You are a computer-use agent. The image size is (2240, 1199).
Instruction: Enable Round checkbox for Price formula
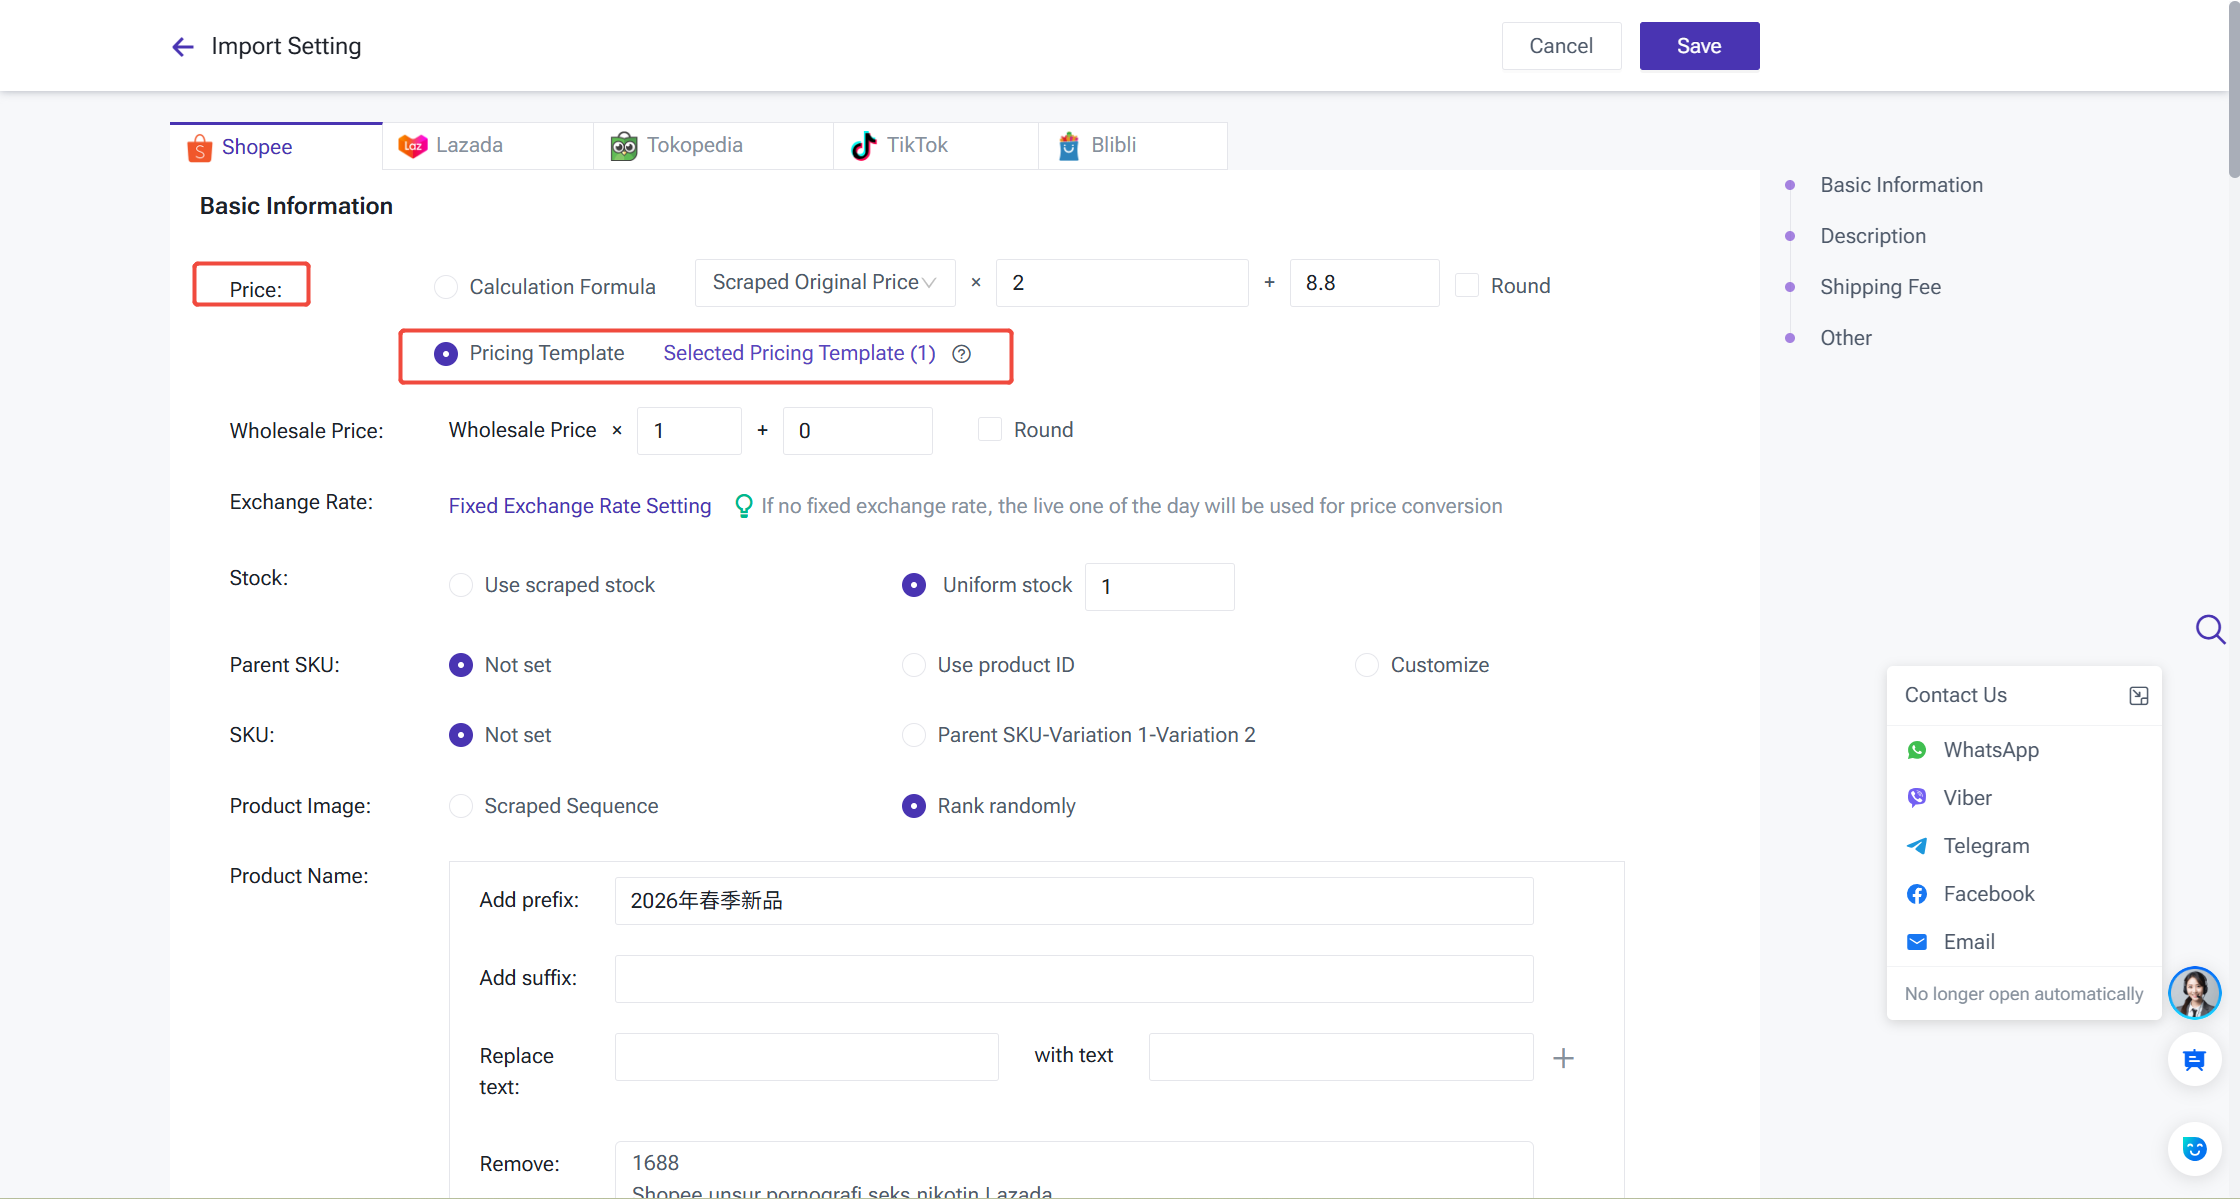click(x=1467, y=286)
